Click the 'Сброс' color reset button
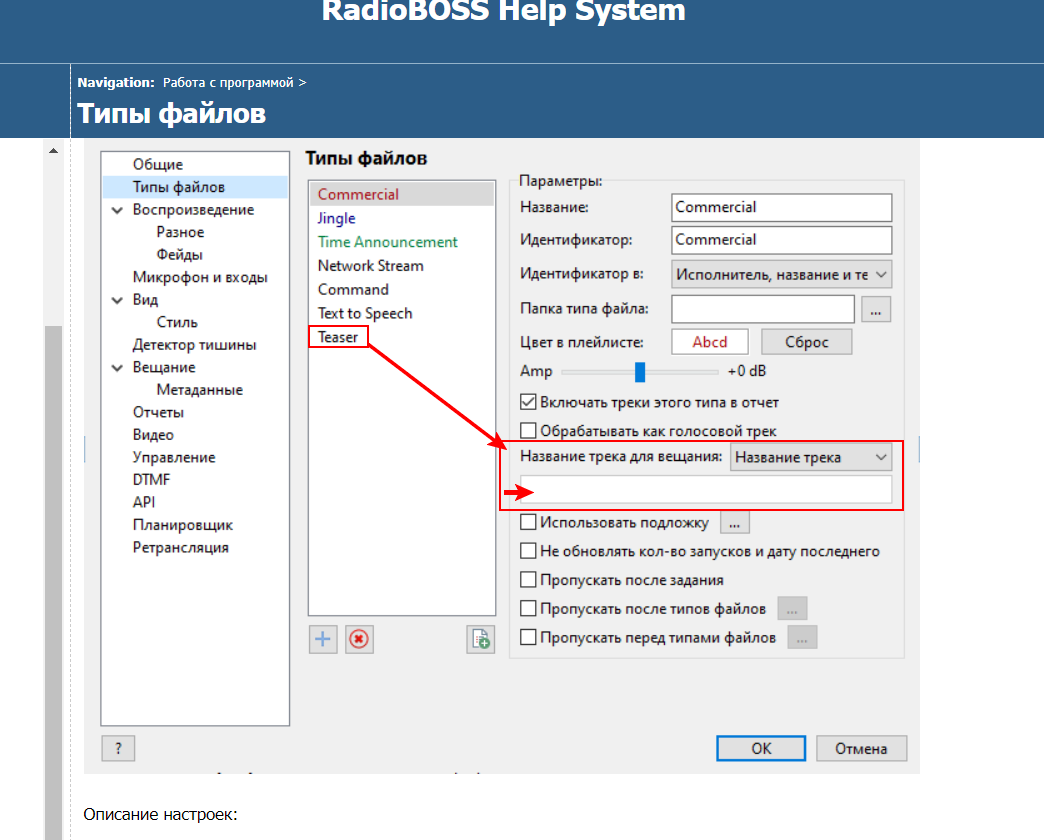The height and width of the screenshot is (840, 1044). [806, 342]
